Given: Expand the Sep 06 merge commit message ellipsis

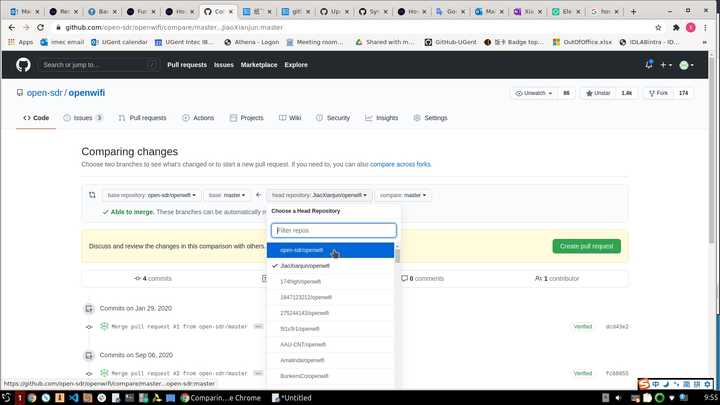Looking at the screenshot, I should click(258, 373).
